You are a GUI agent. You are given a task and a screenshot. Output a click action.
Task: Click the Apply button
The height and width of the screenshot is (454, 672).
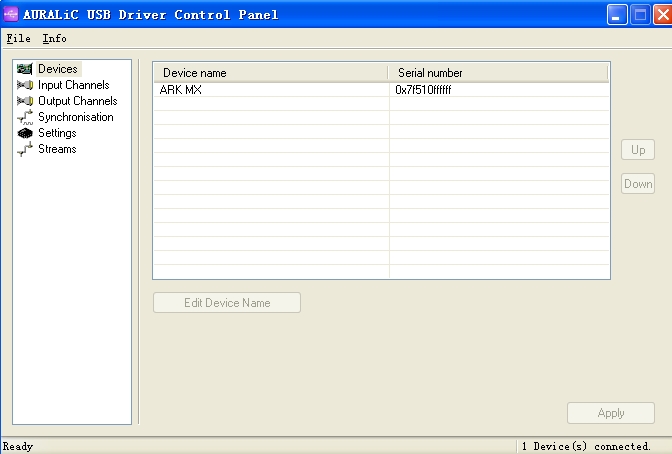tap(611, 413)
